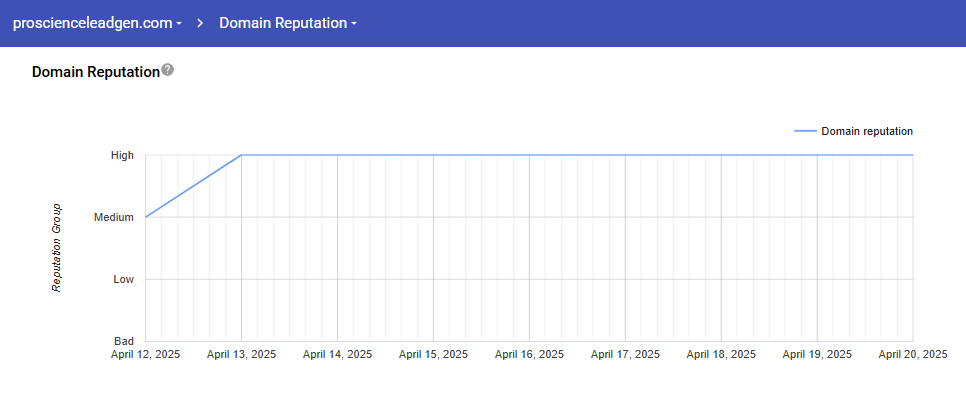Click the line start point at Medium
Screen dimensions: 966x403
click(146, 217)
